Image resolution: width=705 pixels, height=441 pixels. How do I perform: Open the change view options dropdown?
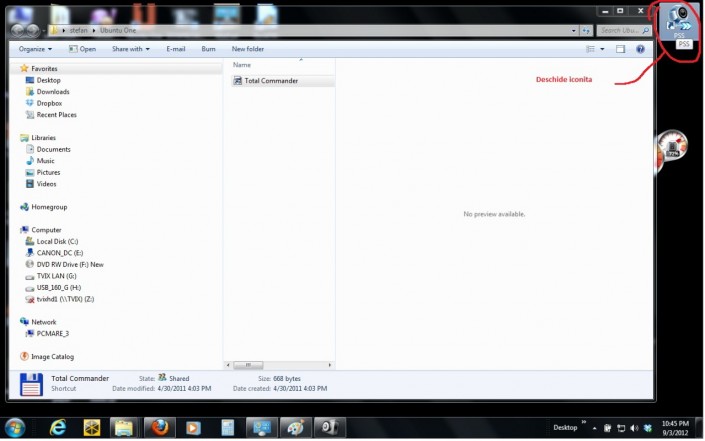pyautogui.click(x=601, y=48)
